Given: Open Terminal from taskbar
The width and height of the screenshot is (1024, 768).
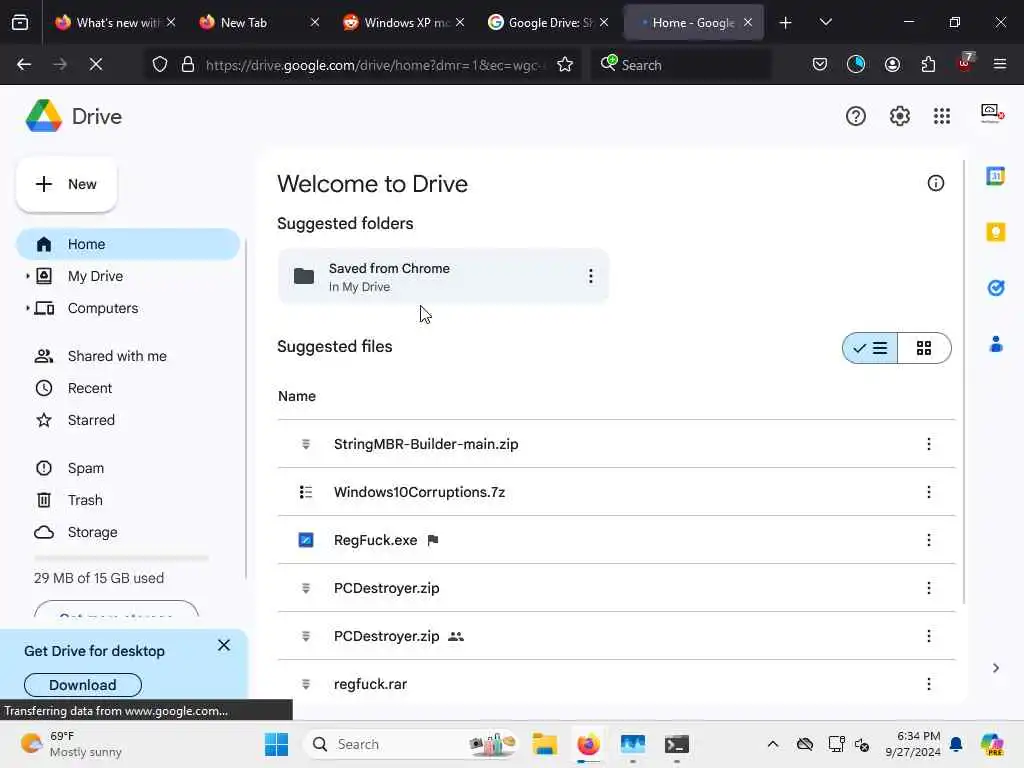Looking at the screenshot, I should click(x=677, y=744).
